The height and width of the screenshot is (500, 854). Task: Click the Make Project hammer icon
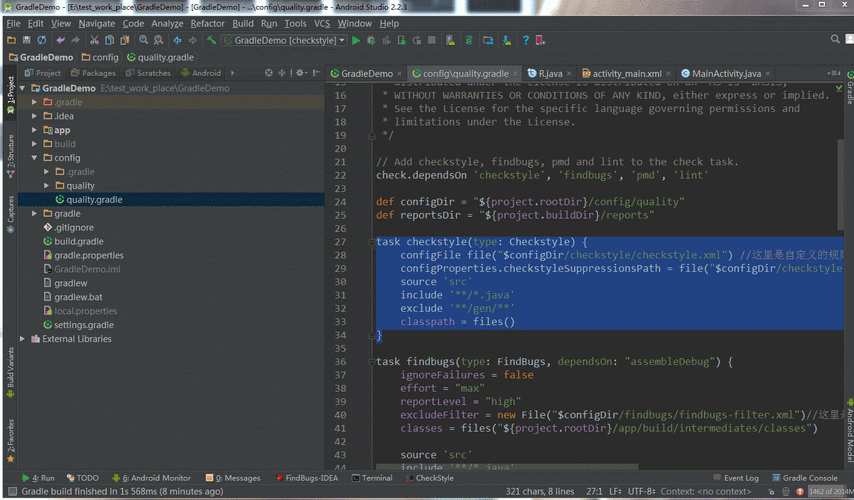tap(211, 40)
